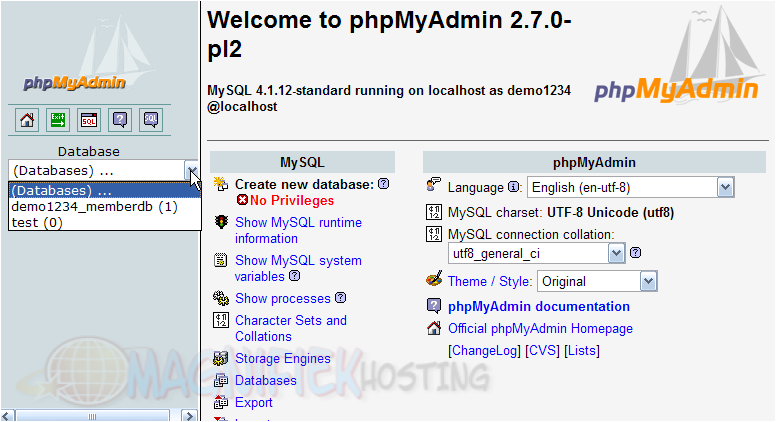Click the Character Sets and Collations icon
Image resolution: width=776 pixels, height=422 pixels.
point(221,320)
